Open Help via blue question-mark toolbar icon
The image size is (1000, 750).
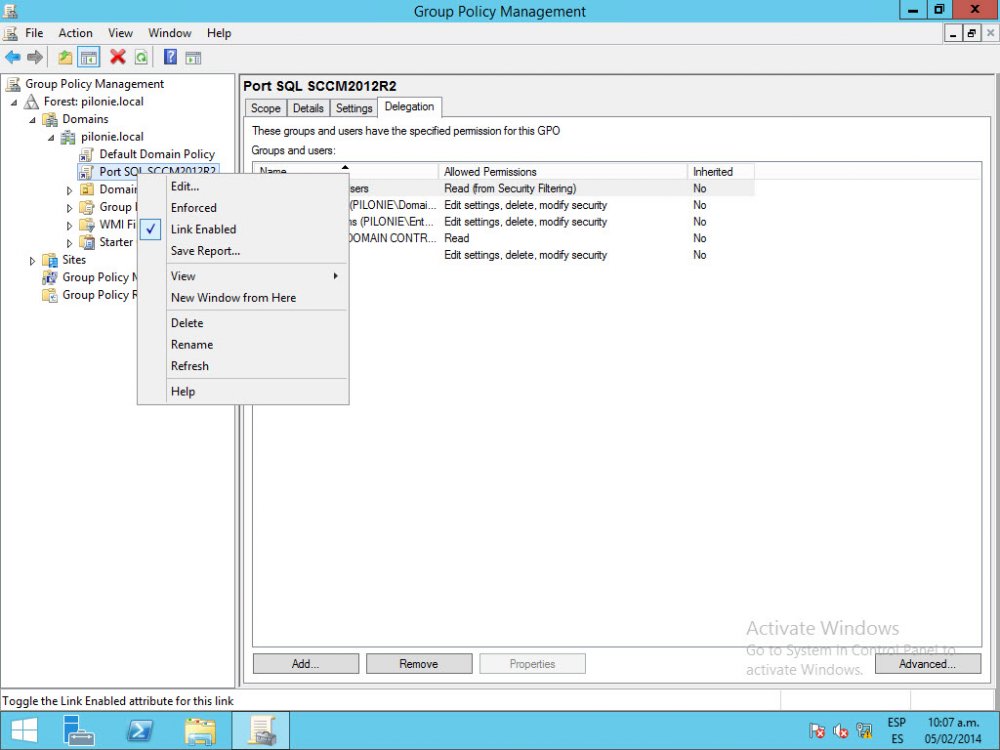pyautogui.click(x=170, y=57)
